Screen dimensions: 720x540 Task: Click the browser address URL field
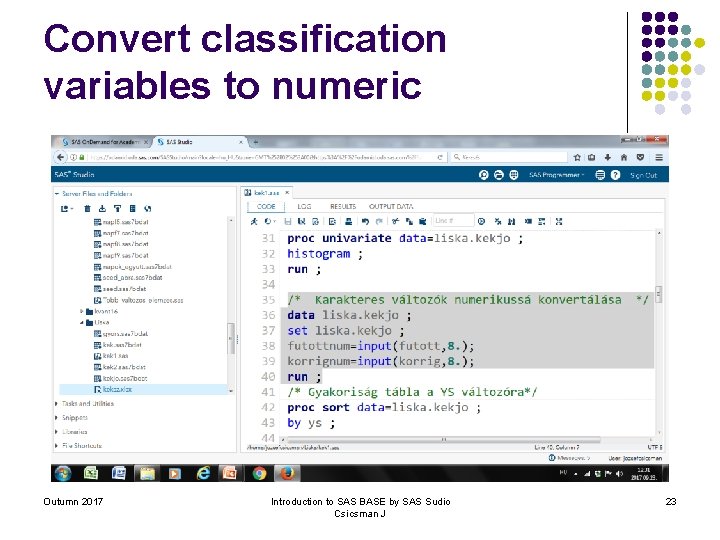tap(255, 157)
